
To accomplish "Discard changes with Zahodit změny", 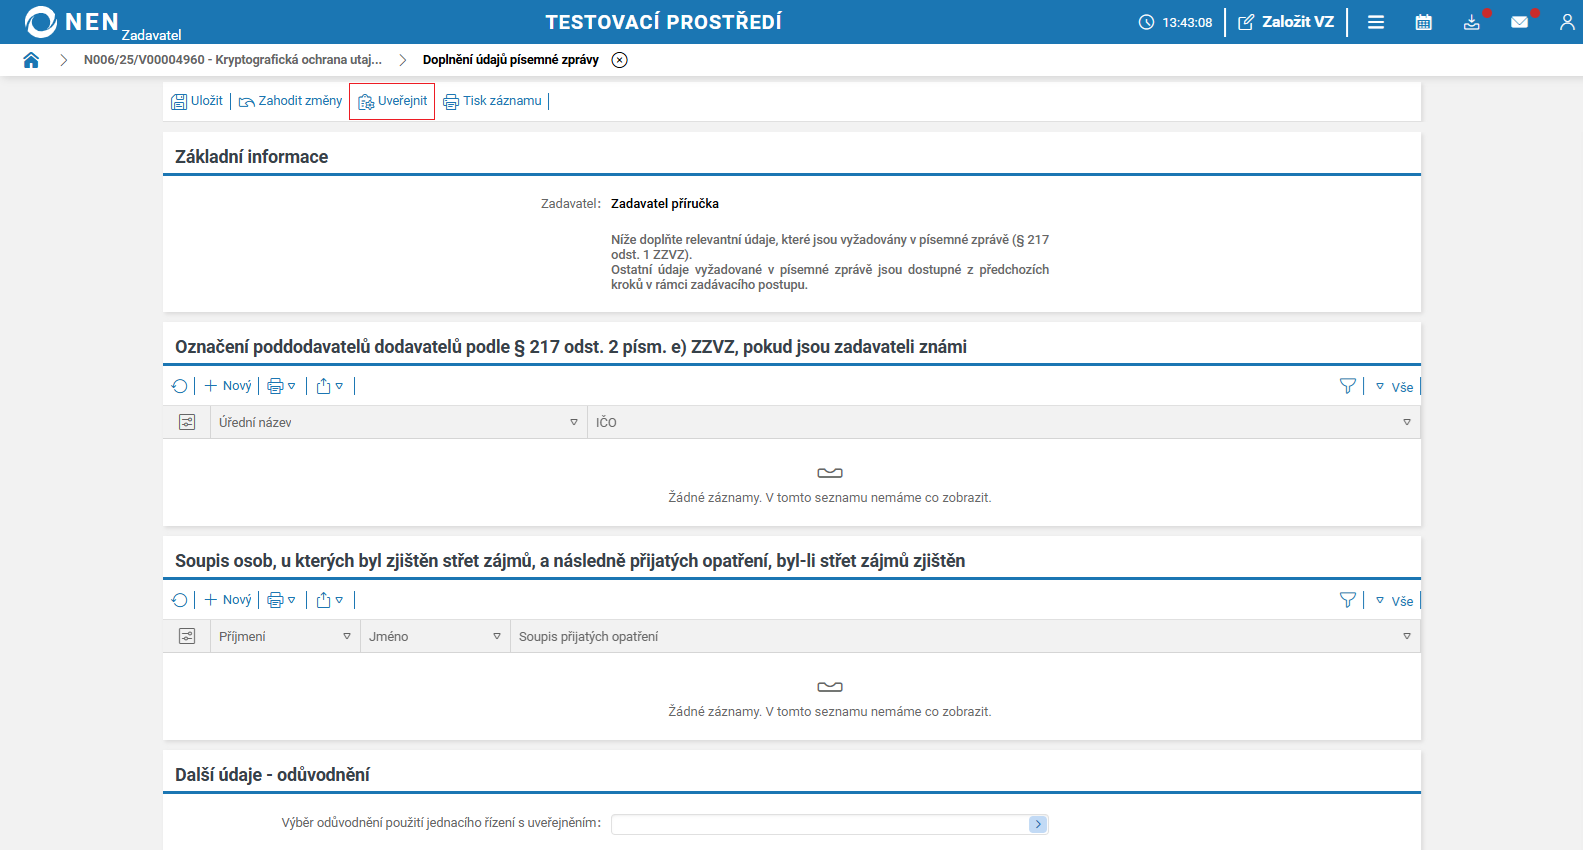I will 290,101.
